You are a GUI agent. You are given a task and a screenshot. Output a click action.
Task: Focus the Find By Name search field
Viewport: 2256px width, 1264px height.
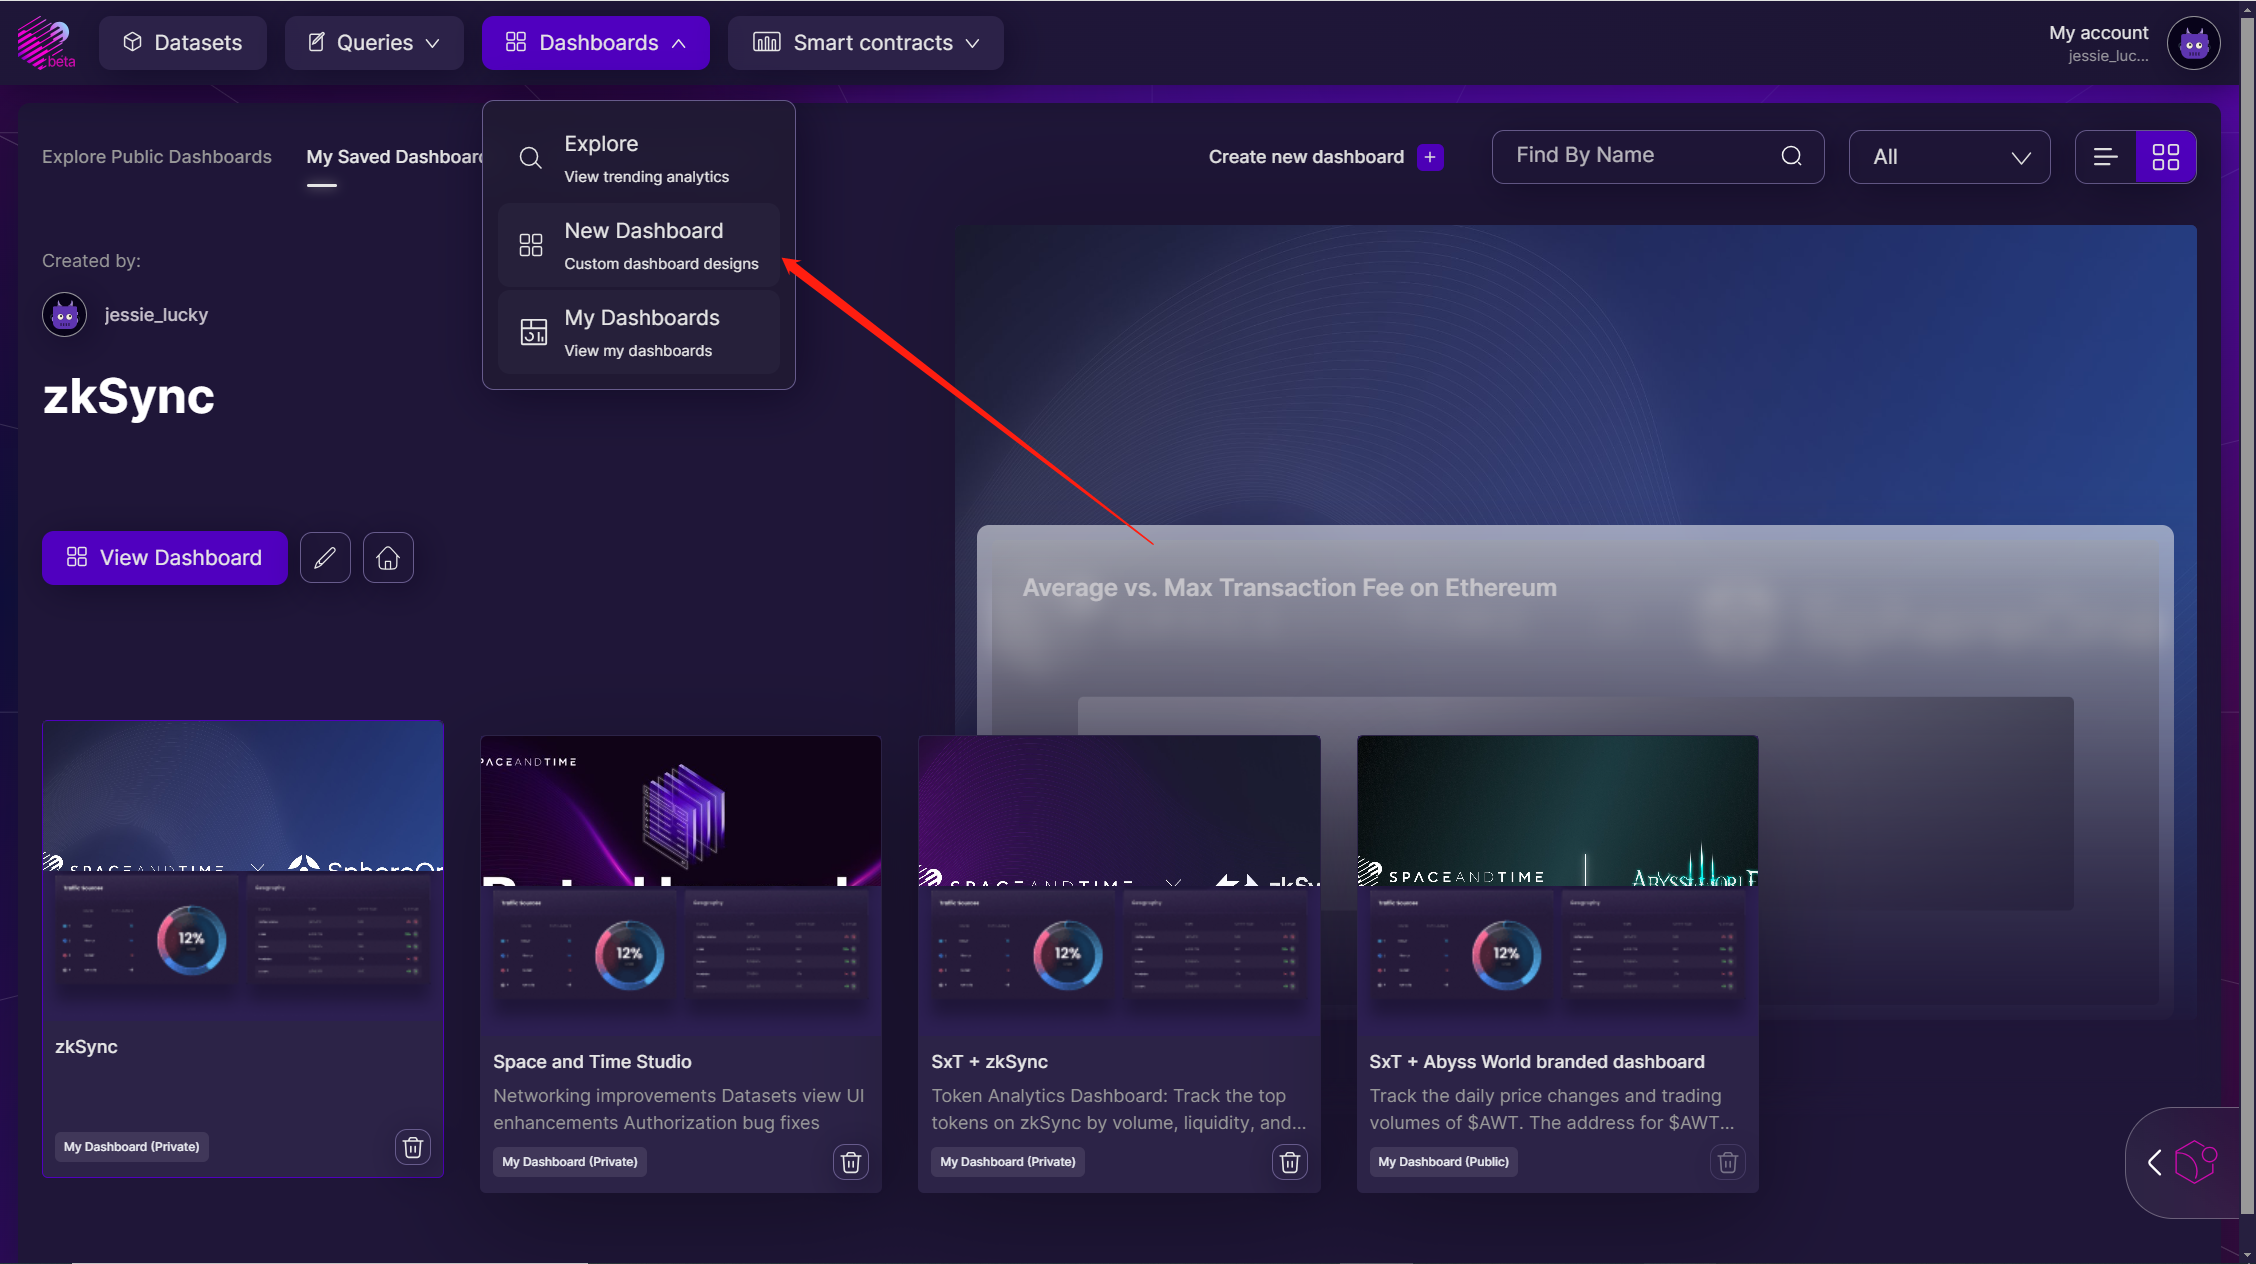(1658, 157)
